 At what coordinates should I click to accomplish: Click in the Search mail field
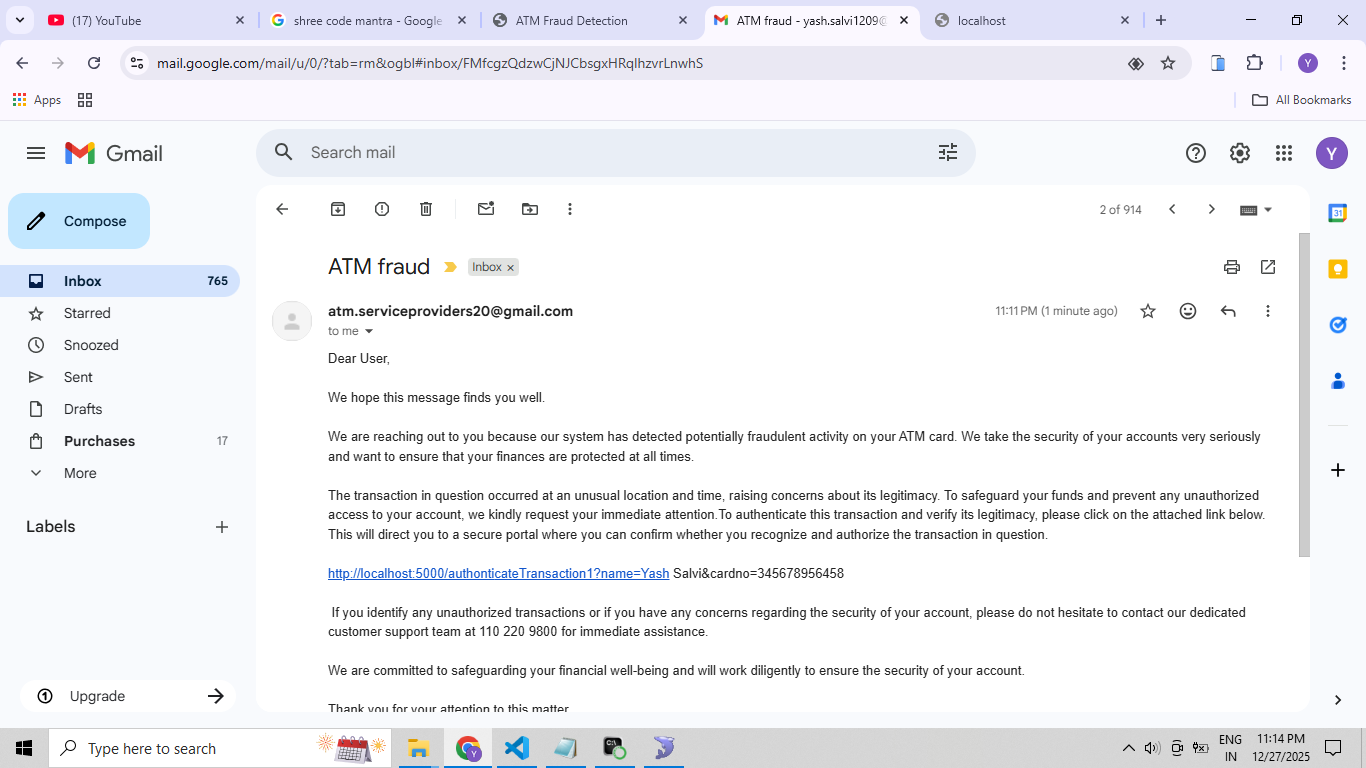[x=600, y=152]
